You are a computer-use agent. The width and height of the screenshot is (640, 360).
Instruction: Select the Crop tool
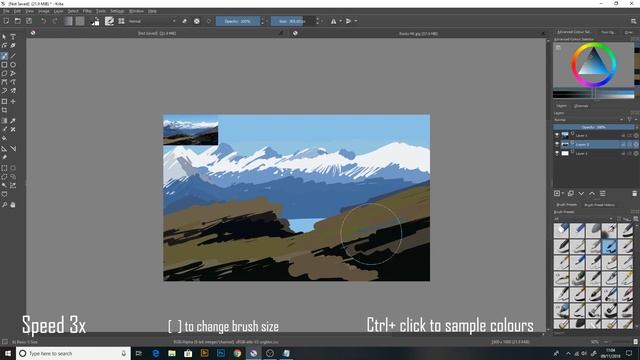pos(4,110)
